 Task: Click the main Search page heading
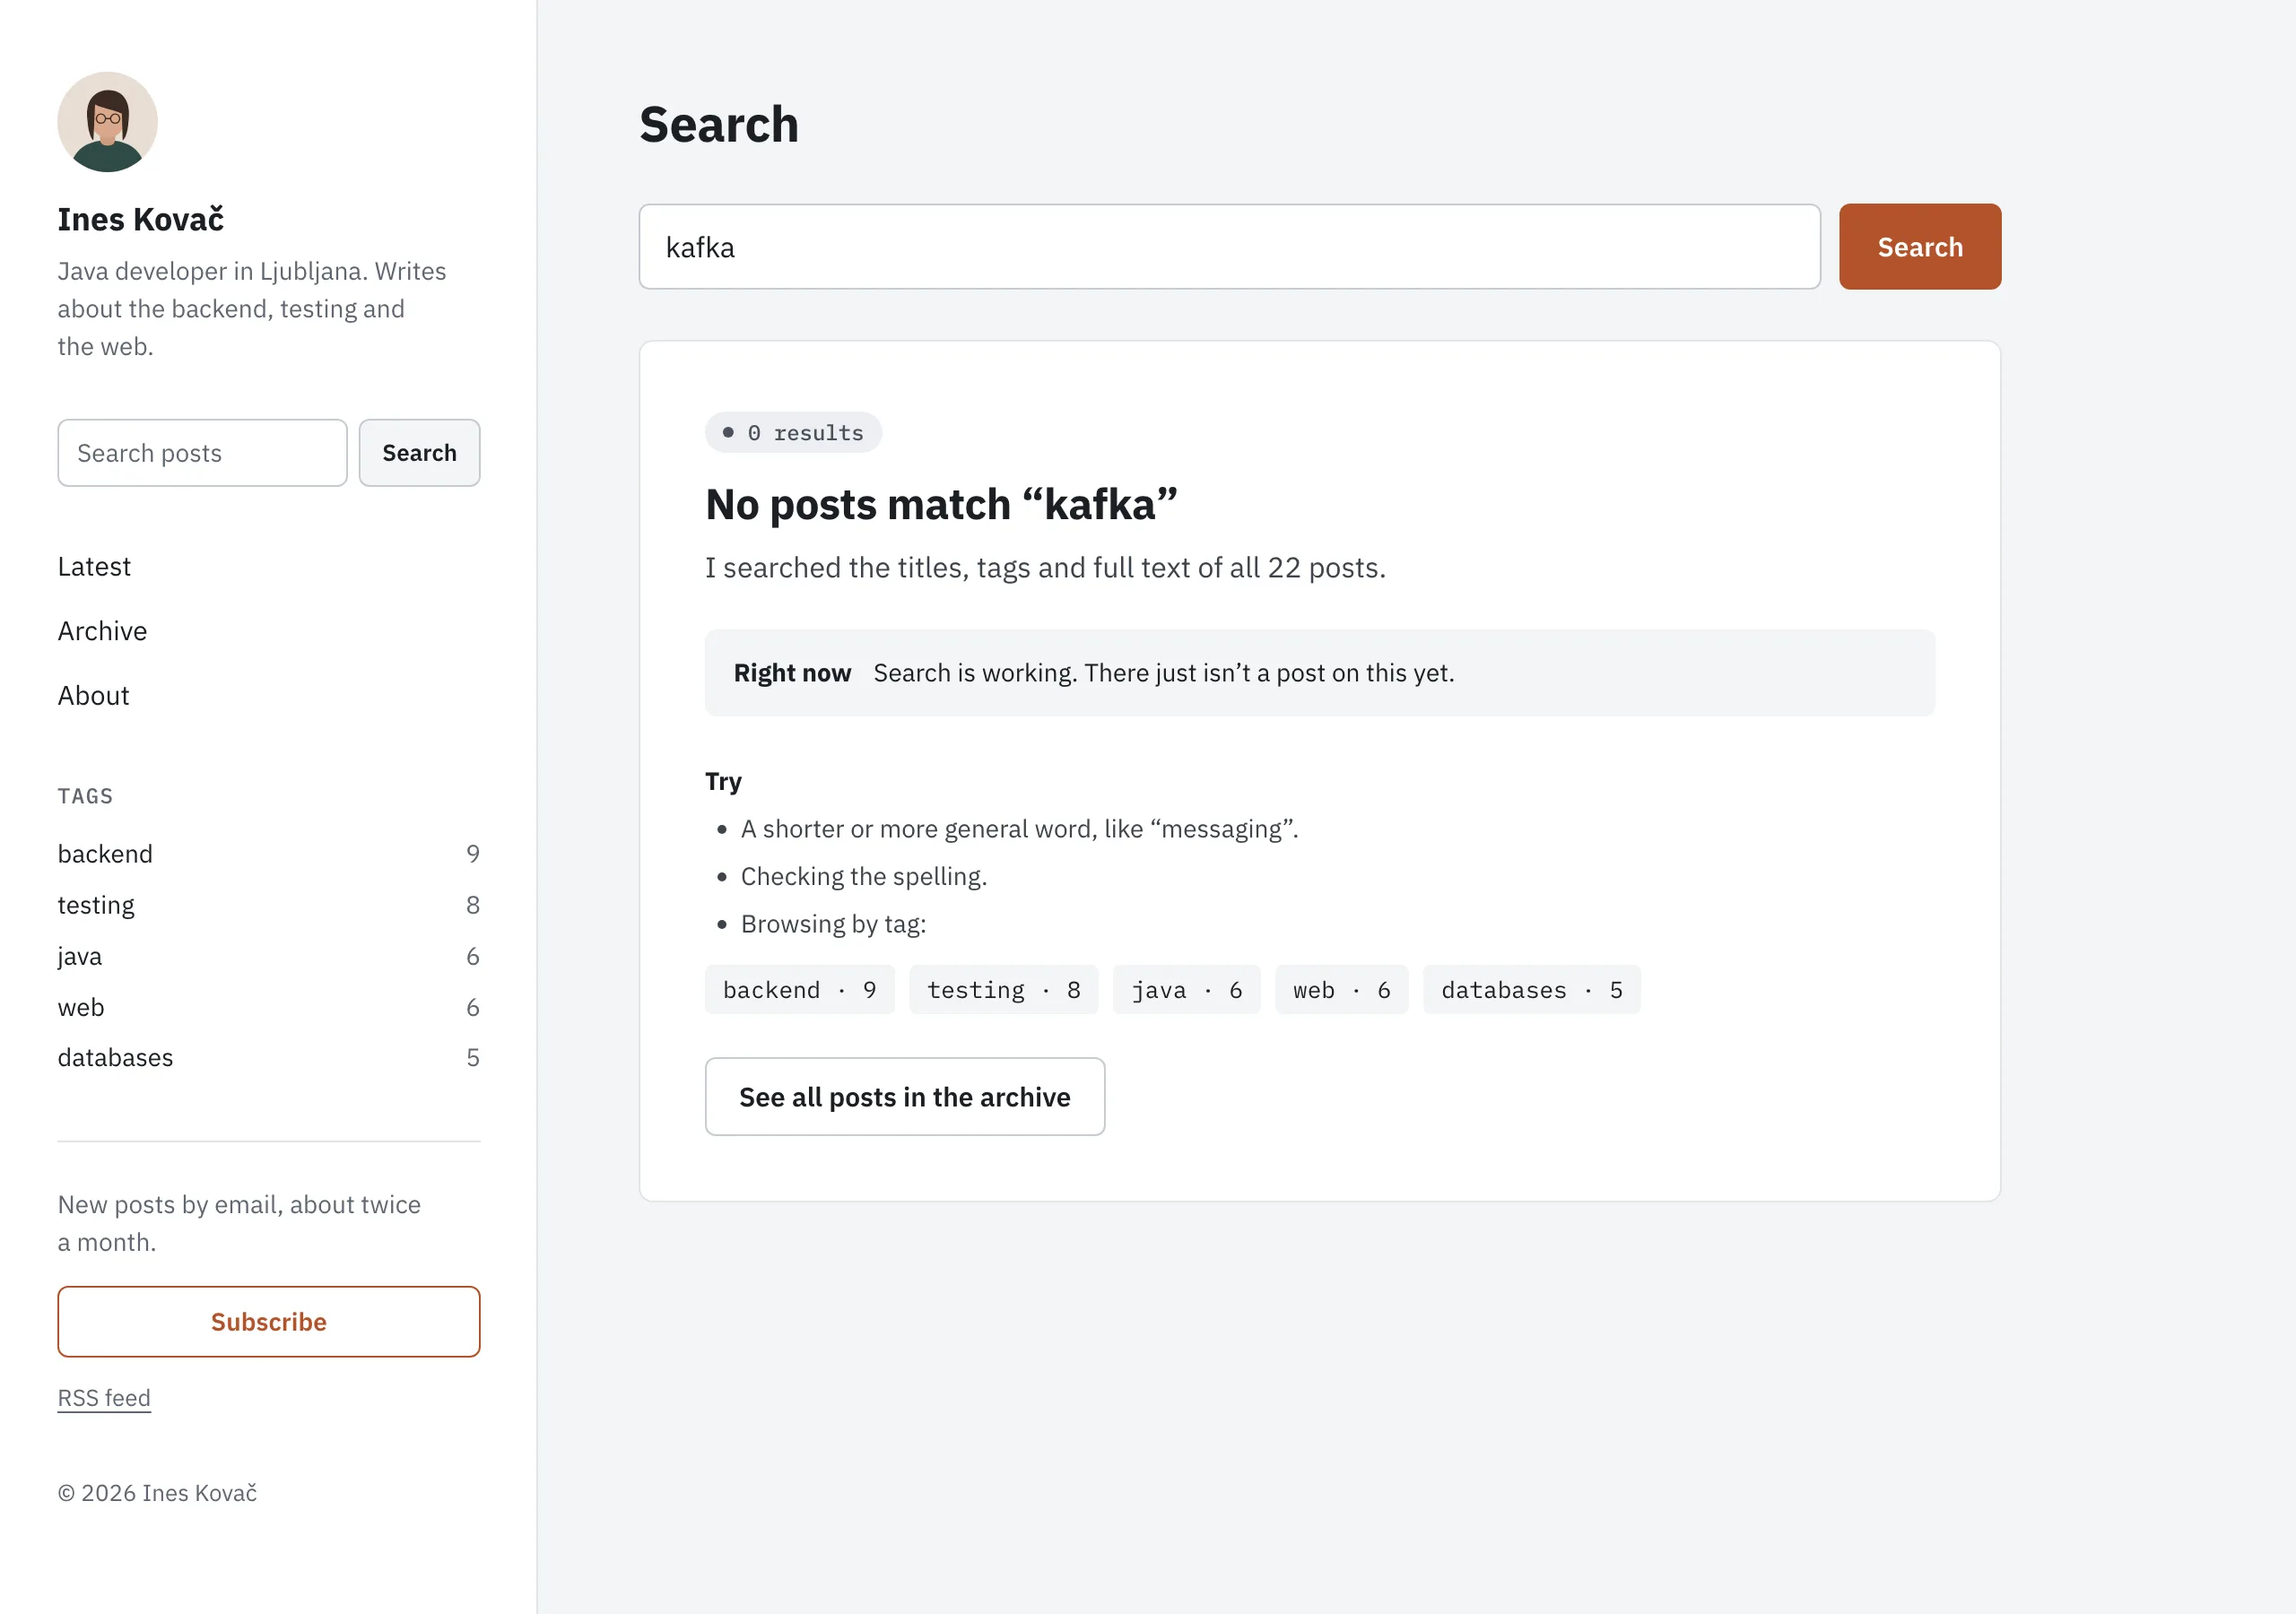click(x=719, y=125)
